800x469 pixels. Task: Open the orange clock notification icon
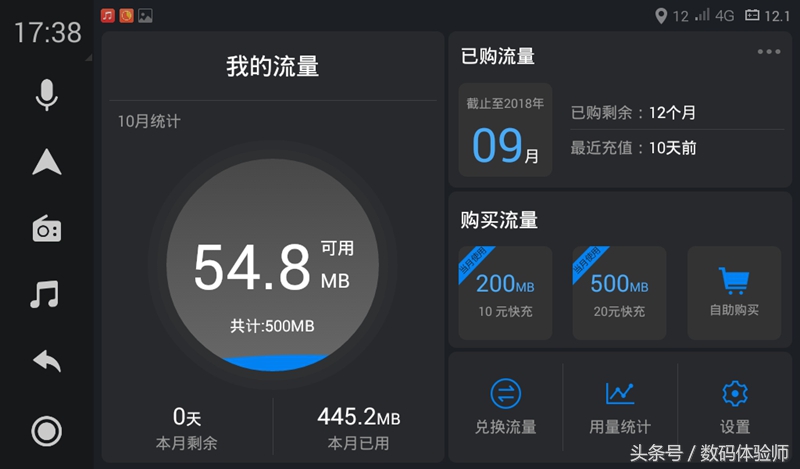point(126,16)
